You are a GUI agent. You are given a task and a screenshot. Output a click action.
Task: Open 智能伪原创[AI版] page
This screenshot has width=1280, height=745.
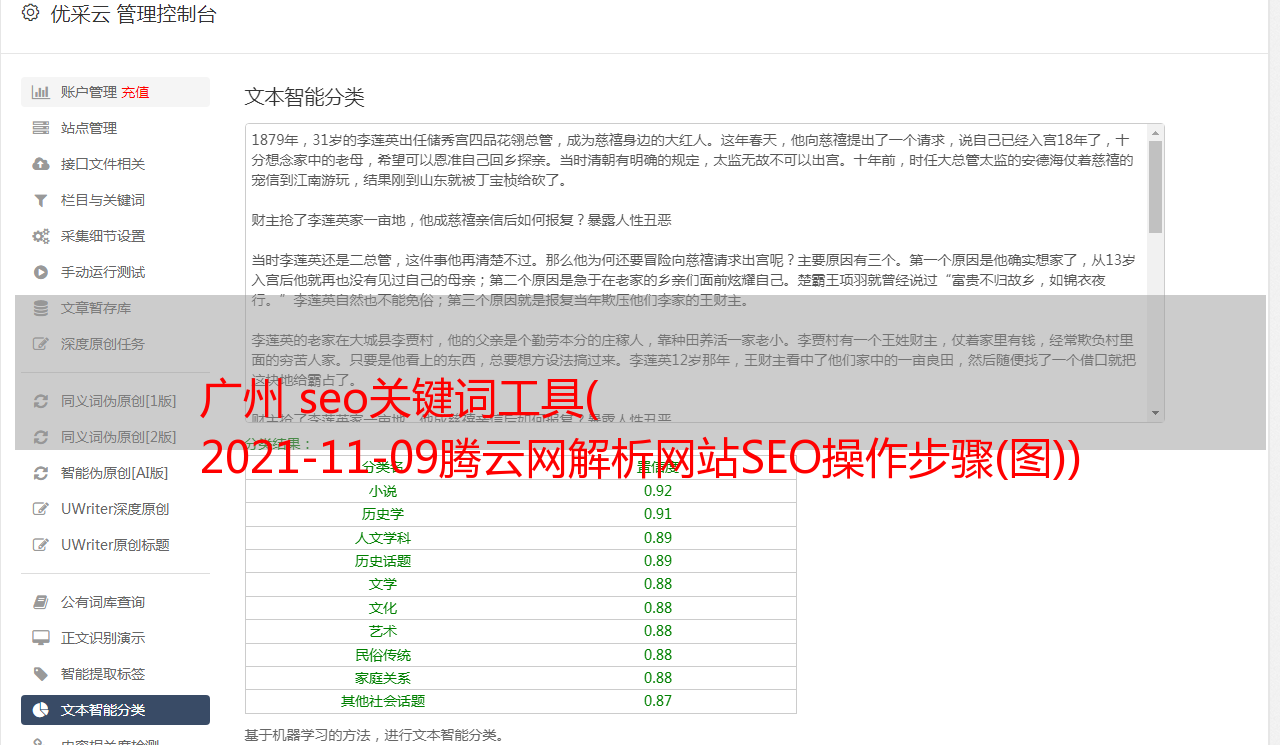[x=115, y=473]
